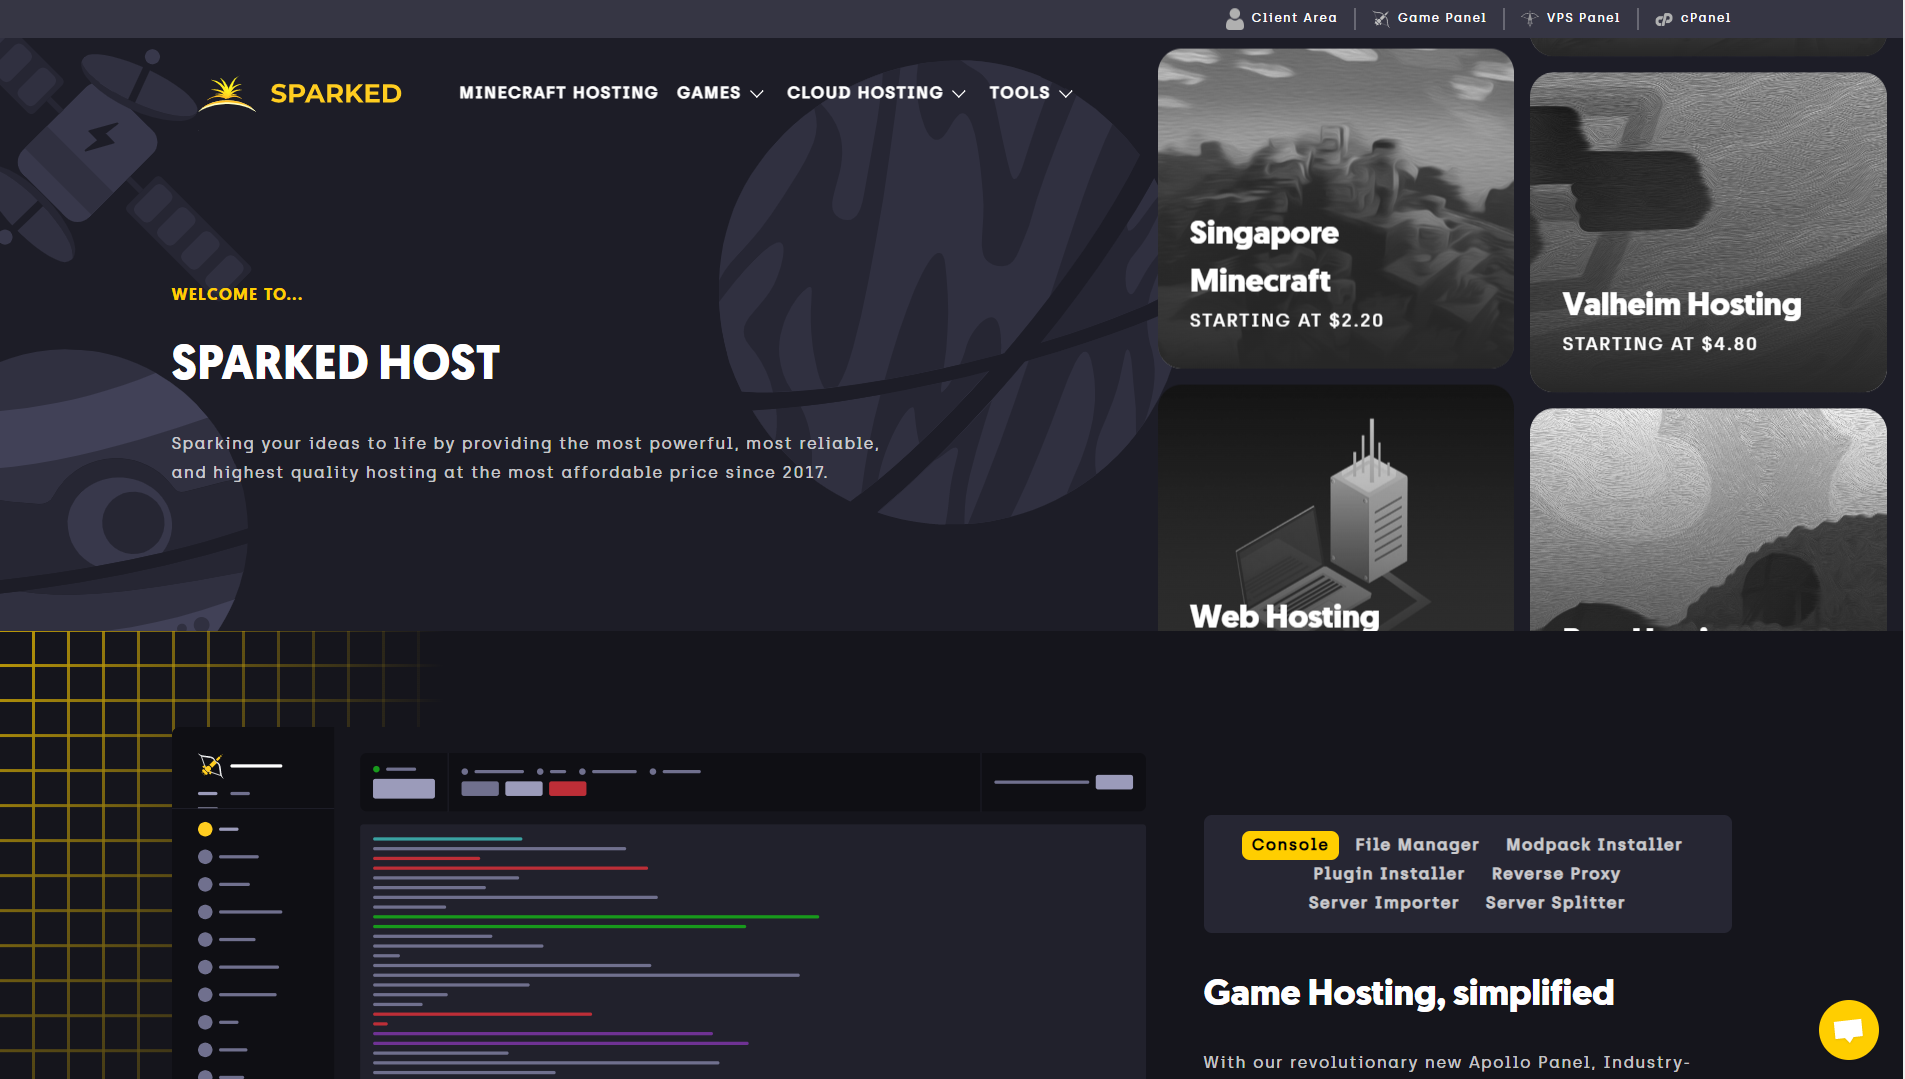The height and width of the screenshot is (1079, 1905).
Task: Click the VPS Panel link text
Action: tap(1582, 18)
